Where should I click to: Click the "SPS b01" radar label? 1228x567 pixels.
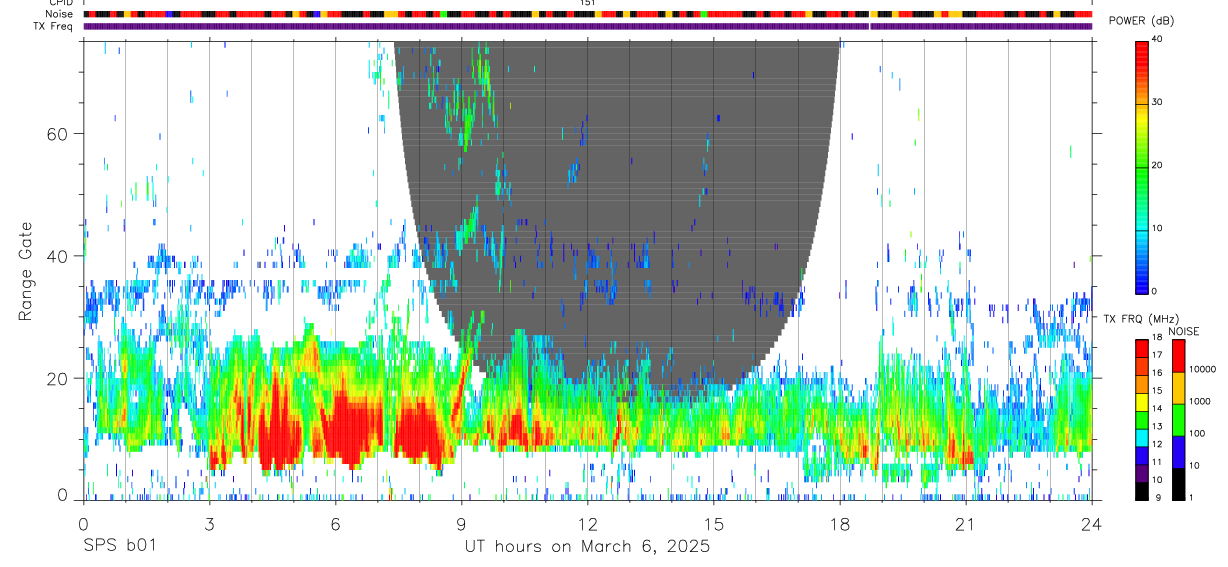pyautogui.click(x=119, y=546)
